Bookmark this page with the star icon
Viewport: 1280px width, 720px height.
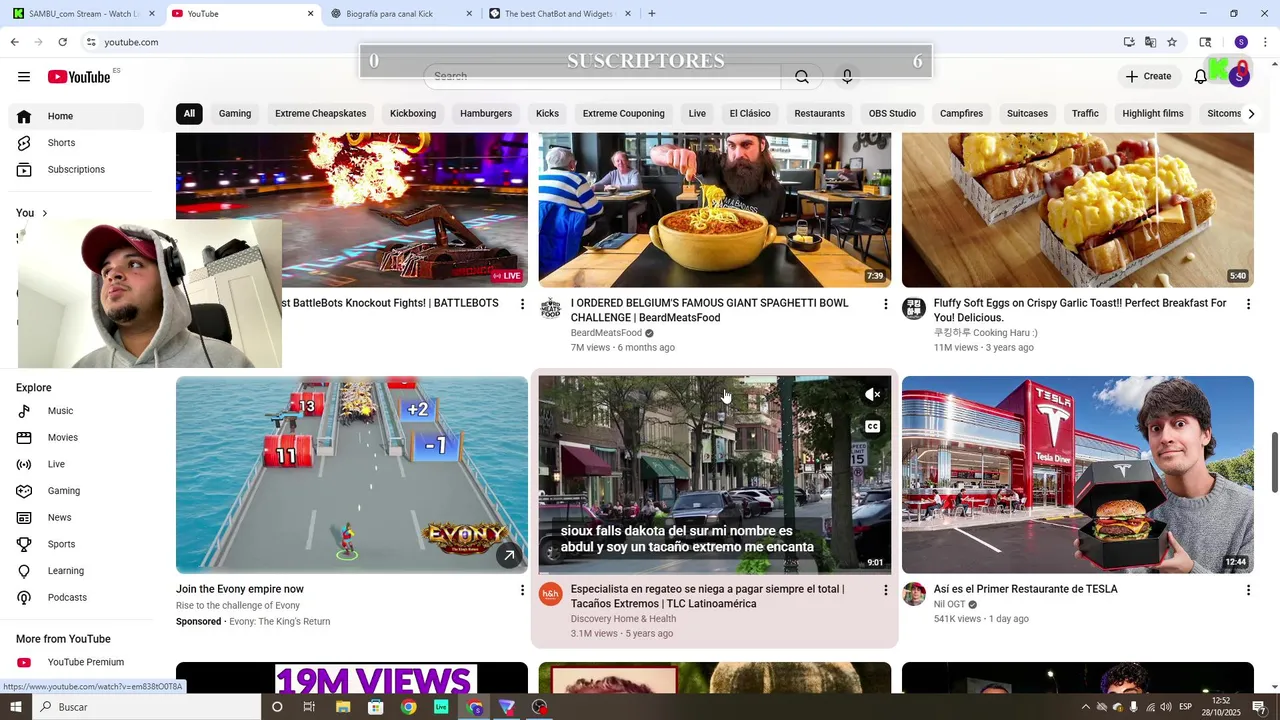(x=1172, y=42)
